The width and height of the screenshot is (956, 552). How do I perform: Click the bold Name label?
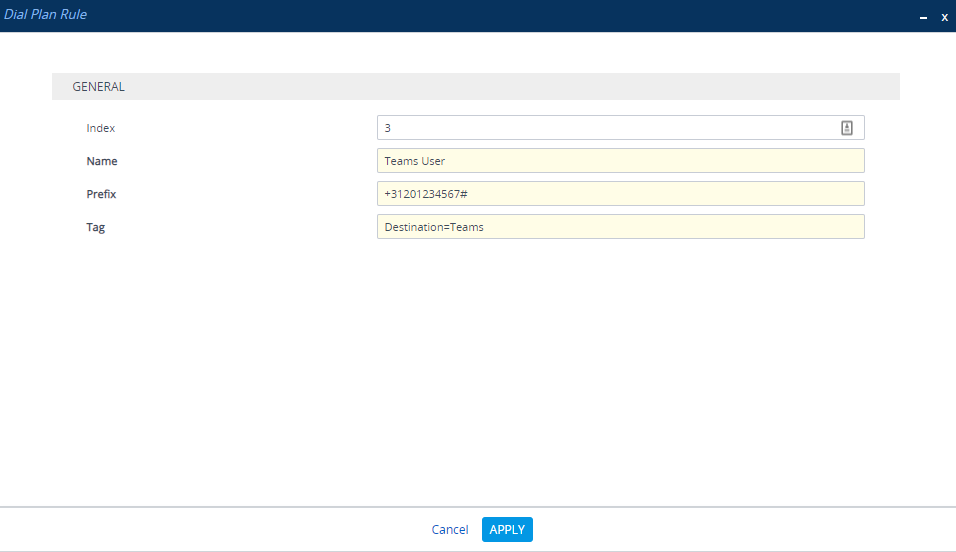(102, 161)
